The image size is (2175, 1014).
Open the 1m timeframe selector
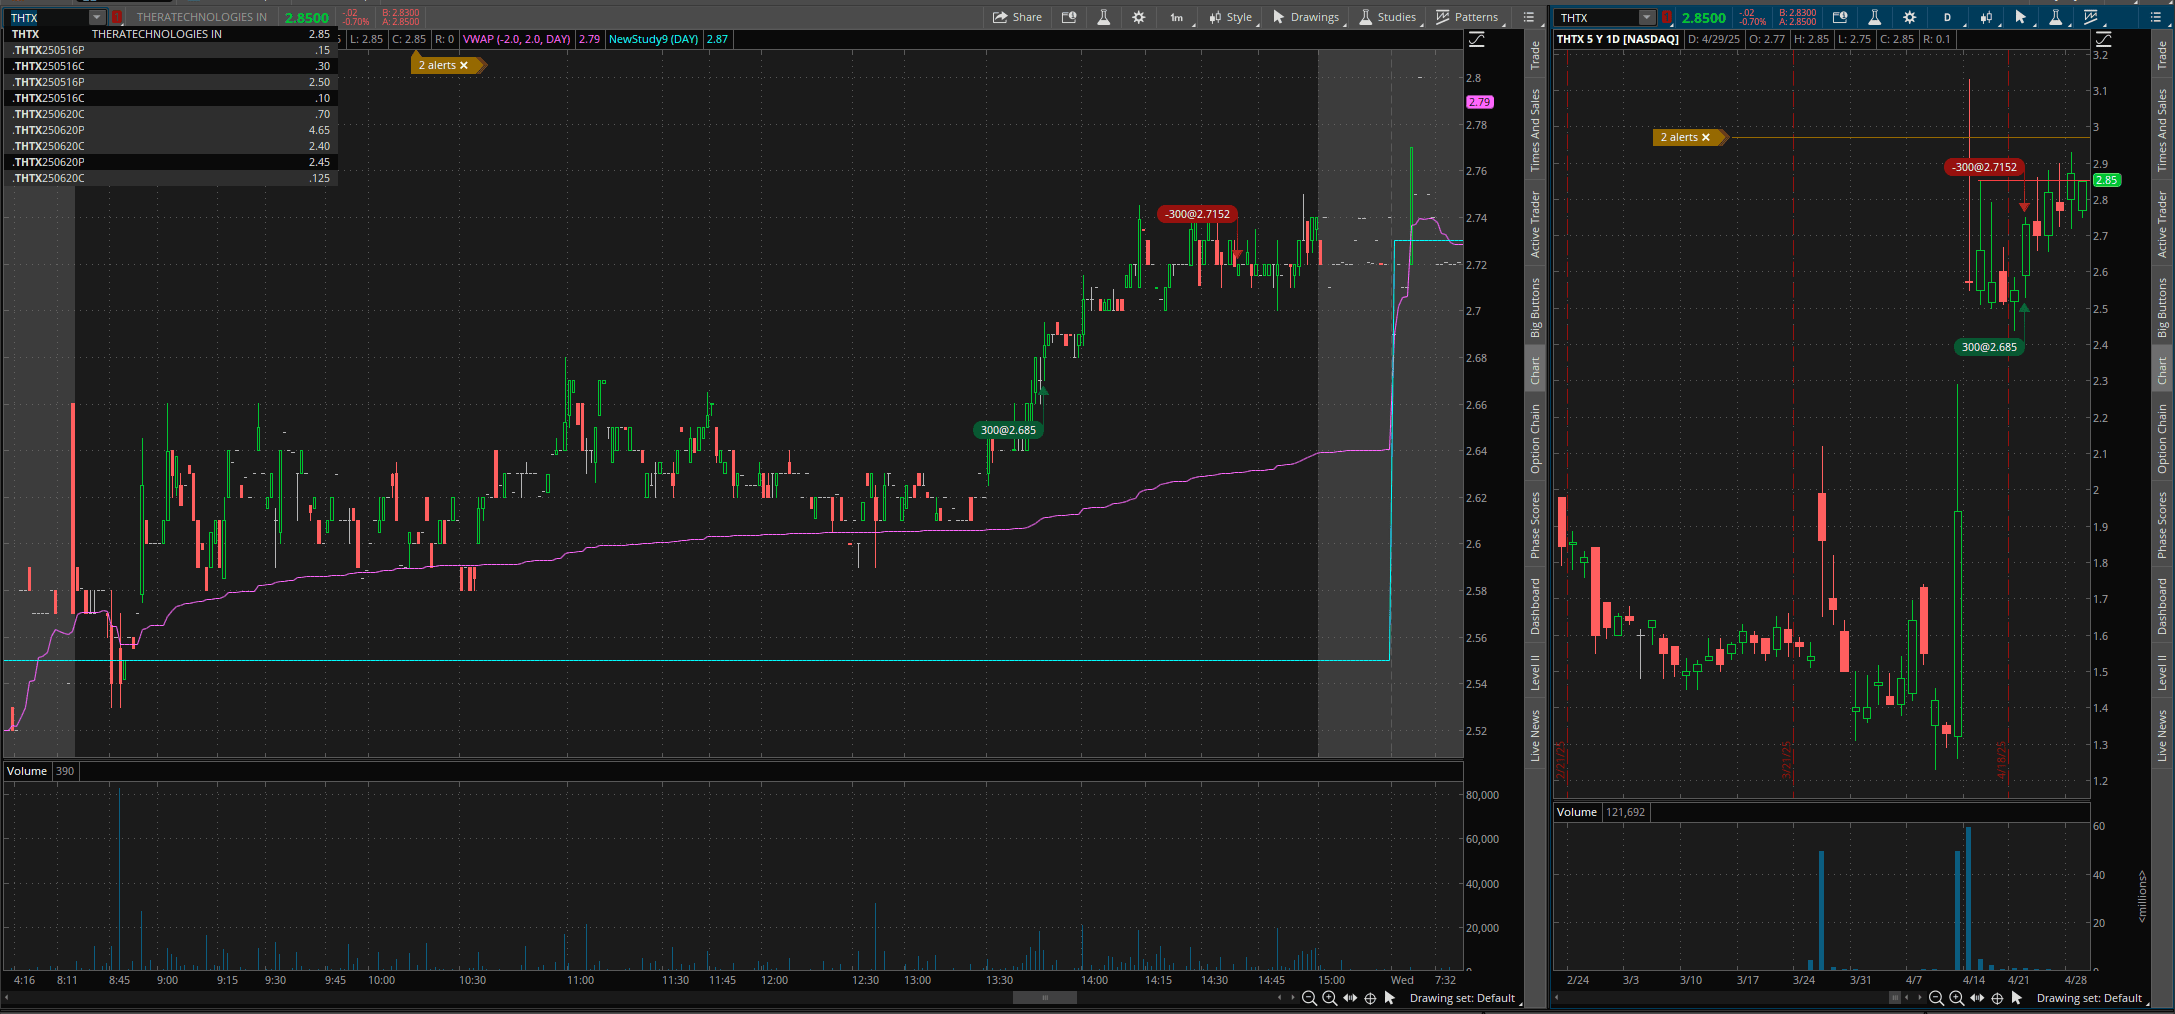[x=1177, y=17]
